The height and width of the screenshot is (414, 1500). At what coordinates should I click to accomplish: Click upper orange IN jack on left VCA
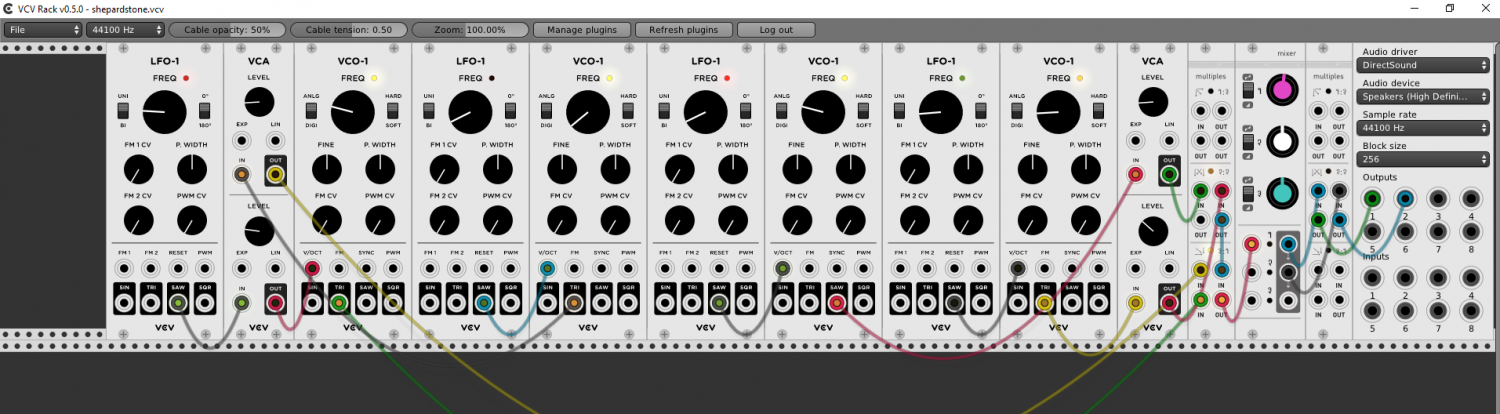[x=241, y=174]
